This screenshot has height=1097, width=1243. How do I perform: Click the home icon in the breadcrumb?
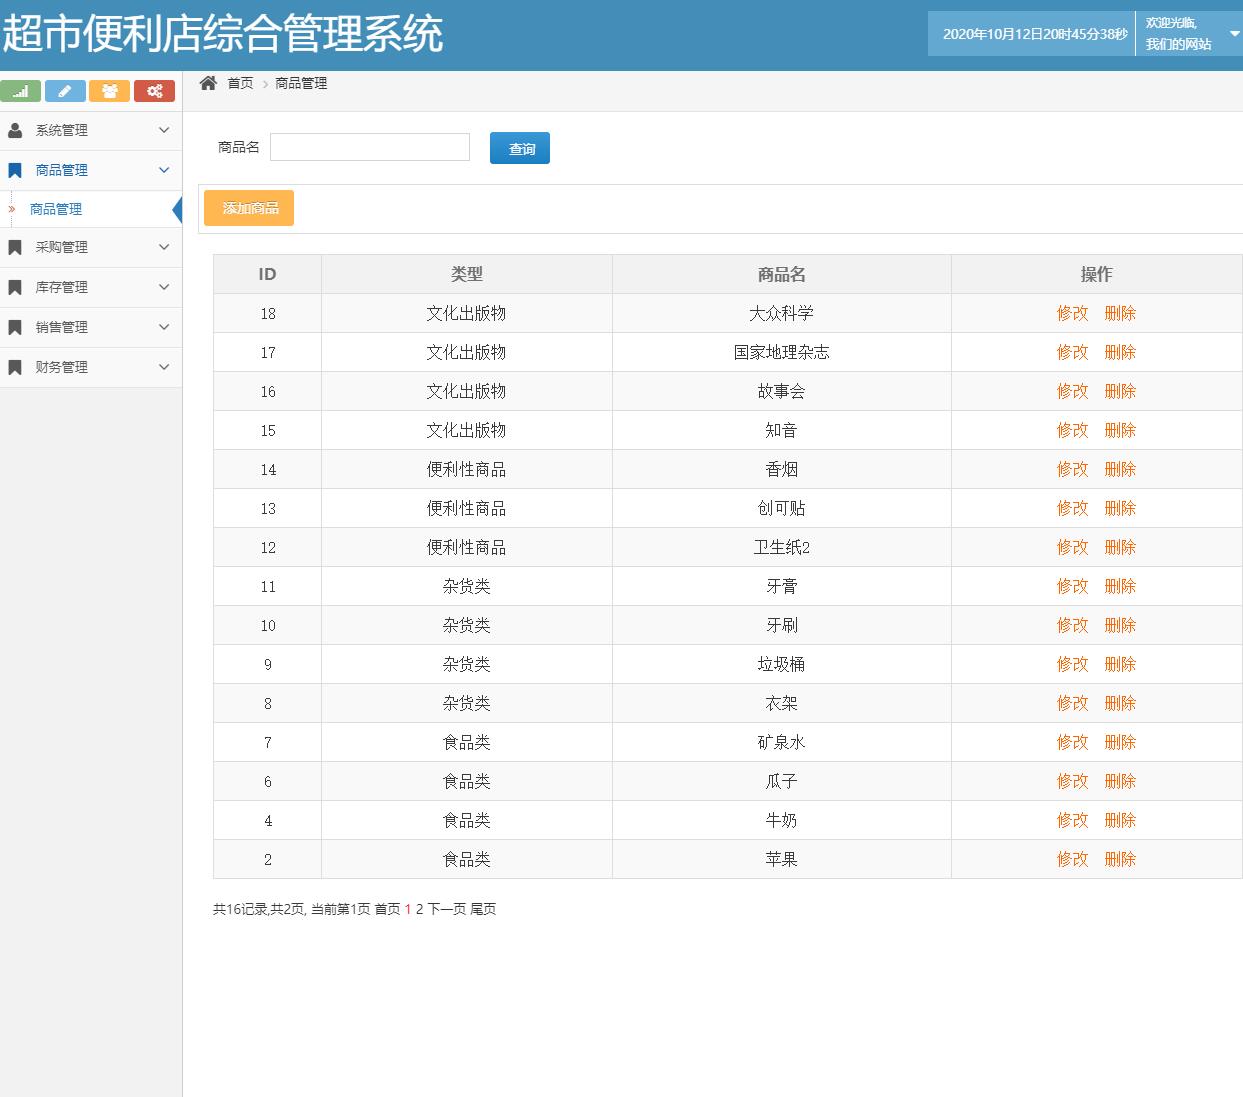pyautogui.click(x=208, y=83)
